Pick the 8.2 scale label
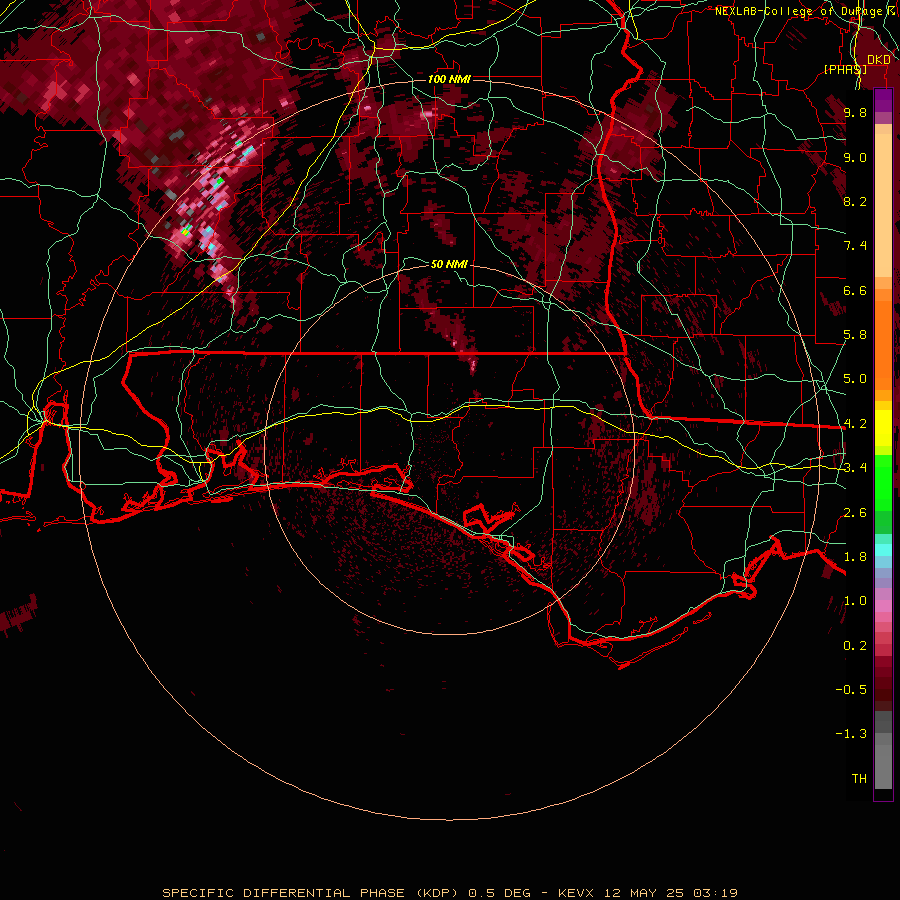 (x=855, y=201)
